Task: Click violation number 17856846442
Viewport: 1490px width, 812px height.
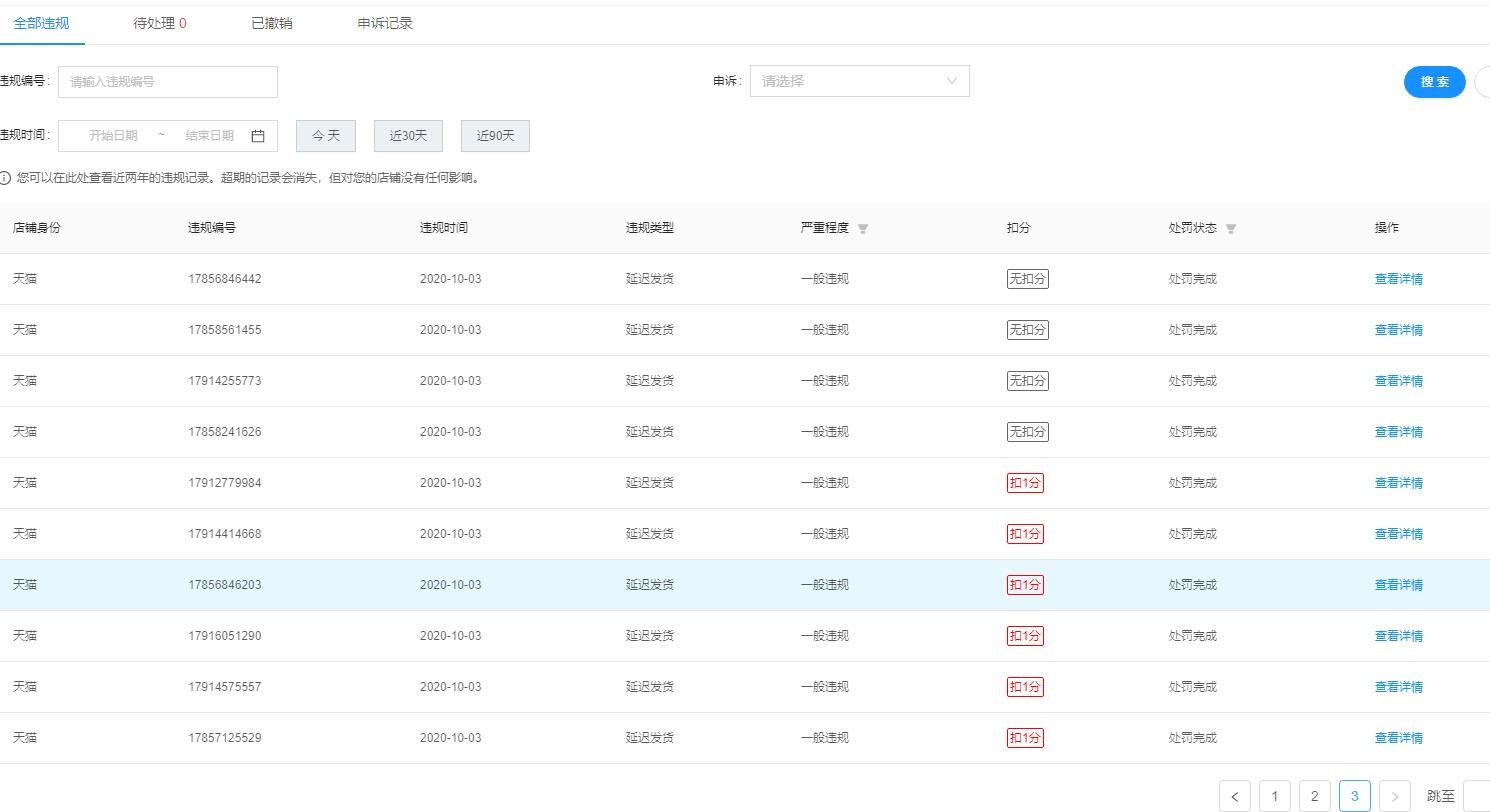Action: click(x=225, y=279)
